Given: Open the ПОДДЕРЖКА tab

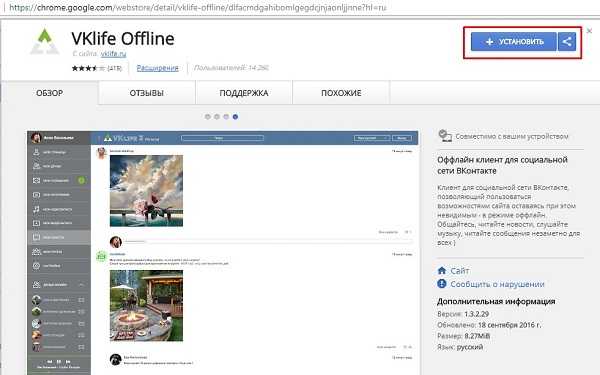Looking at the screenshot, I should [x=244, y=93].
